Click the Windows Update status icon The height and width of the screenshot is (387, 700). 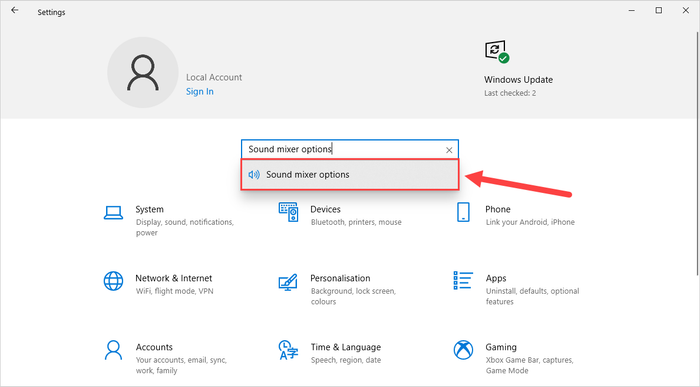[497, 52]
